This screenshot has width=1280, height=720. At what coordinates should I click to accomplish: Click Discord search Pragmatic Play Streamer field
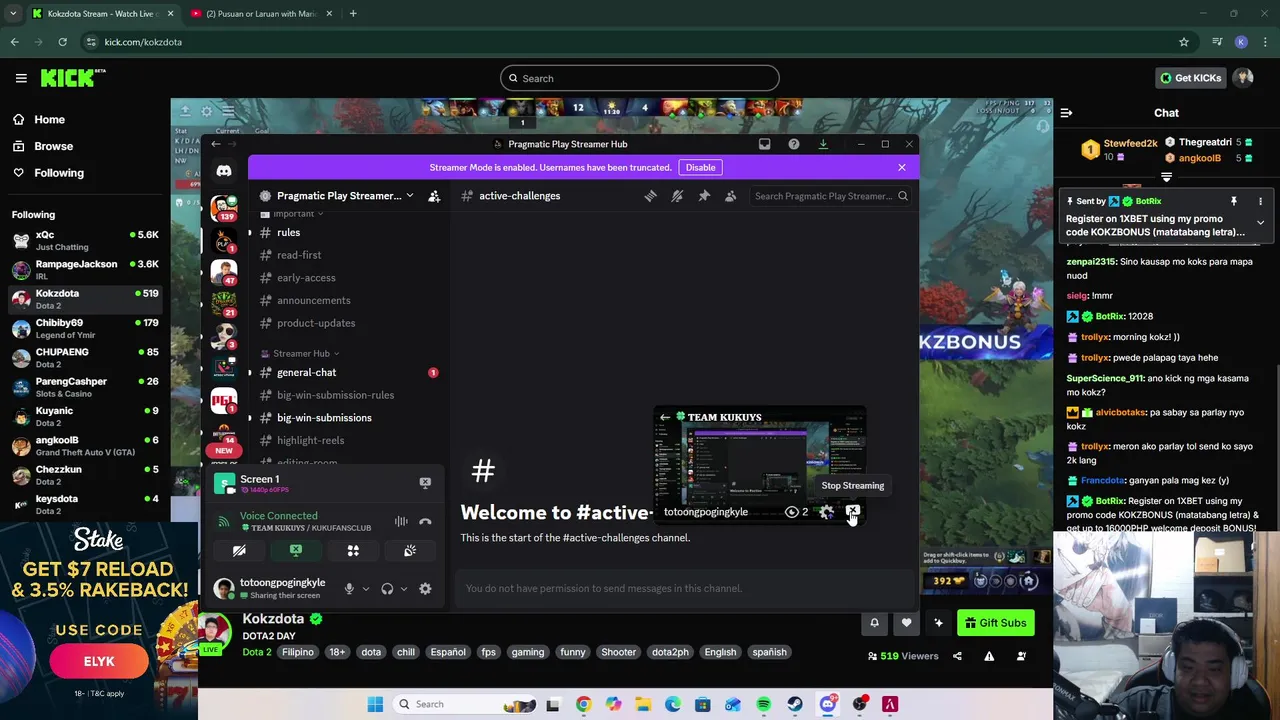pos(830,196)
